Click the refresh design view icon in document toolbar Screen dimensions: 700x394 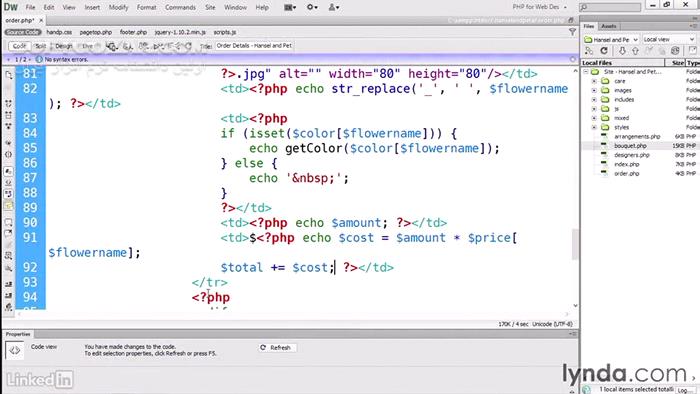pos(188,46)
